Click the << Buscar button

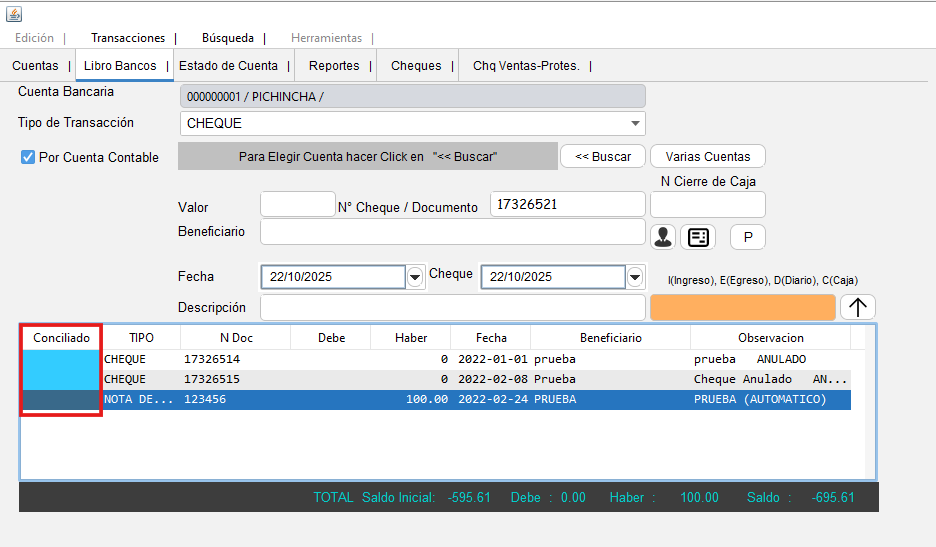[603, 157]
